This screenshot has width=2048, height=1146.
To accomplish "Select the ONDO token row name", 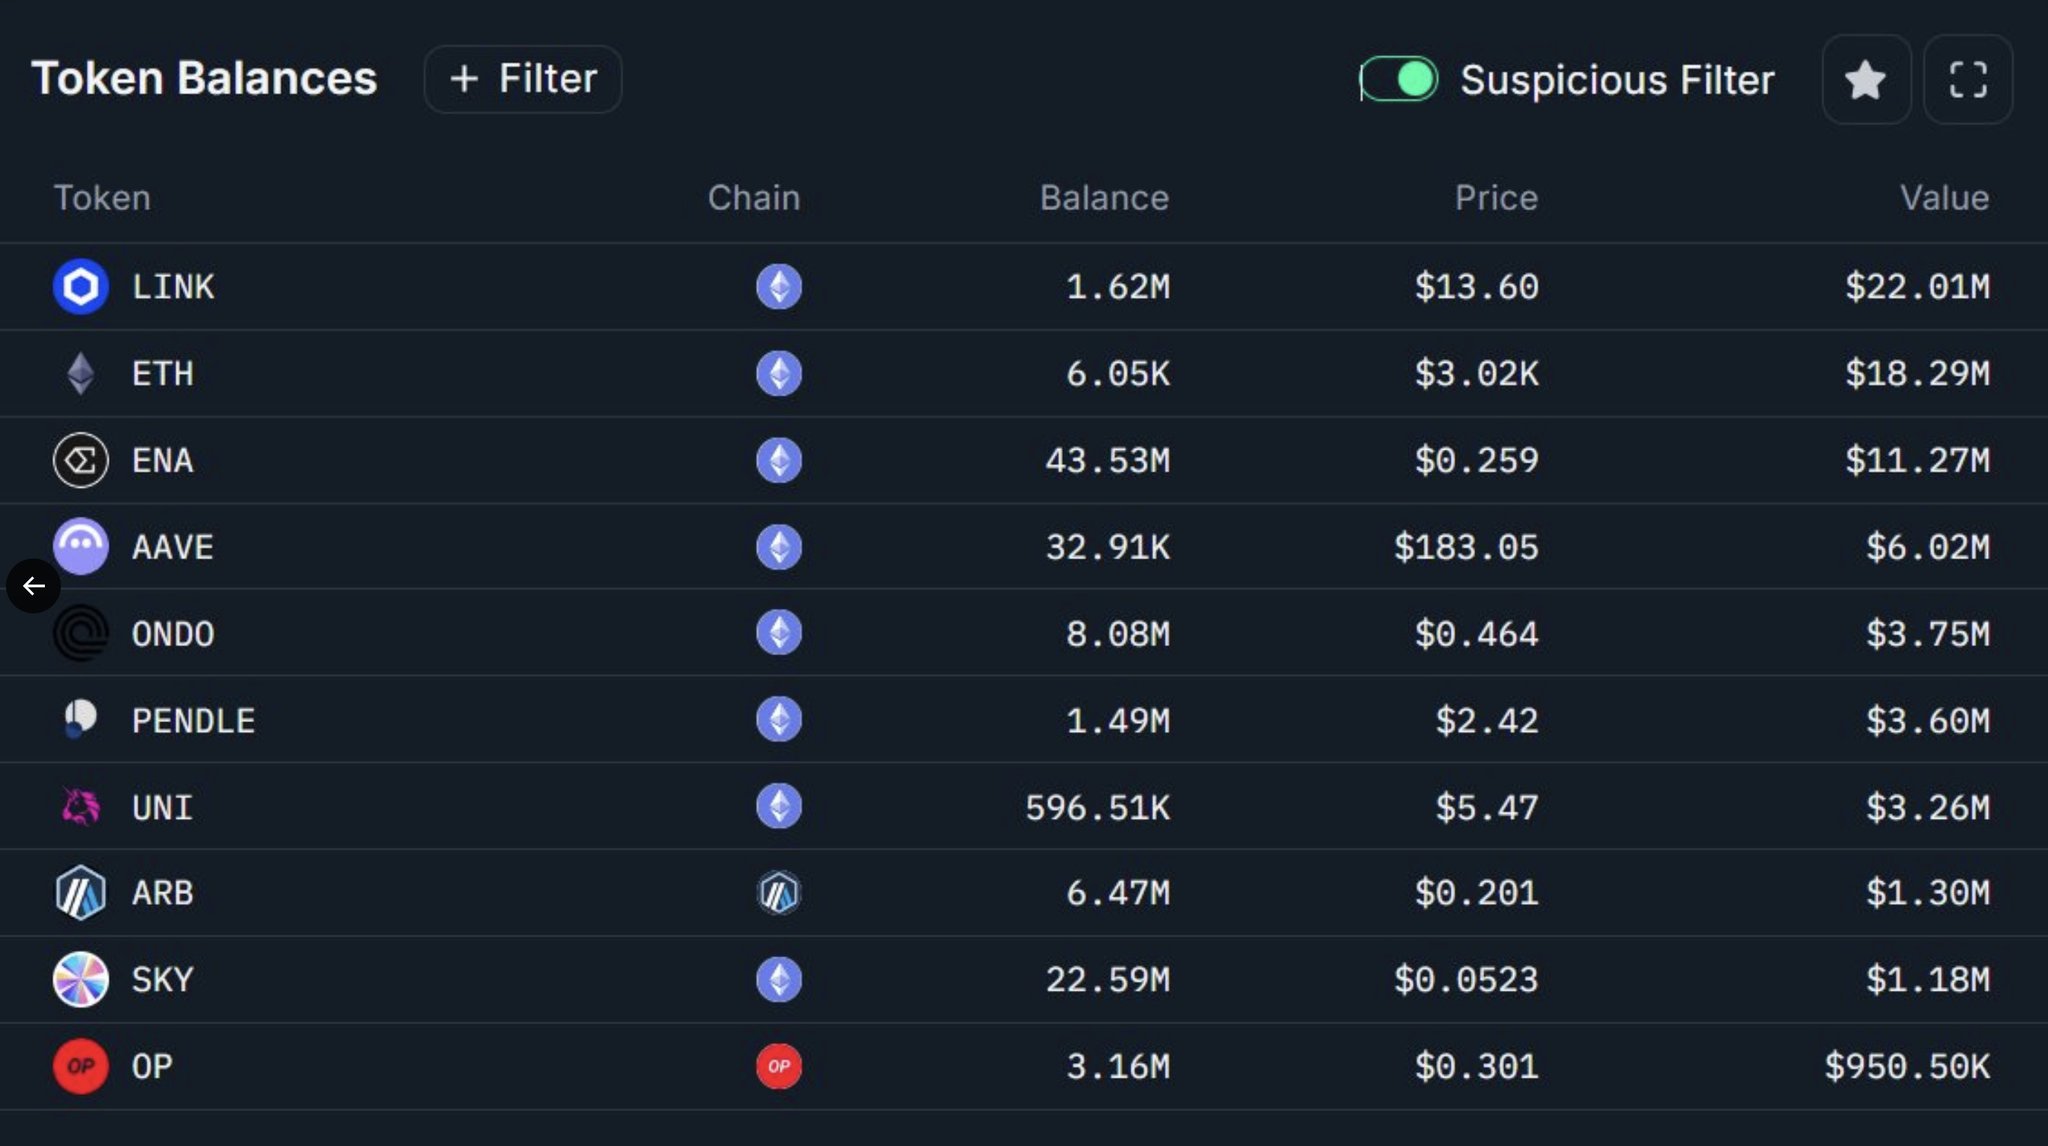I will 173,634.
